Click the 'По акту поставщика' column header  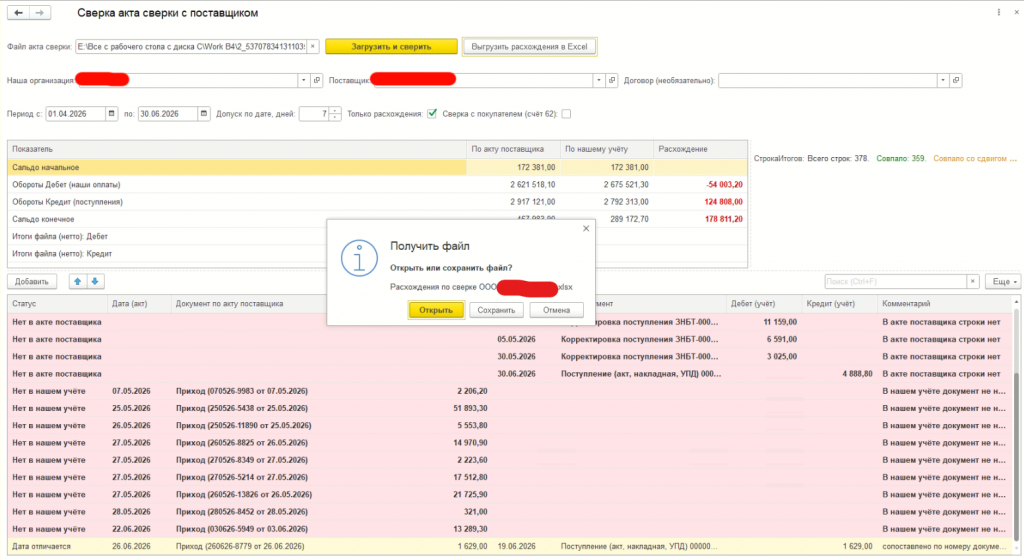513,149
